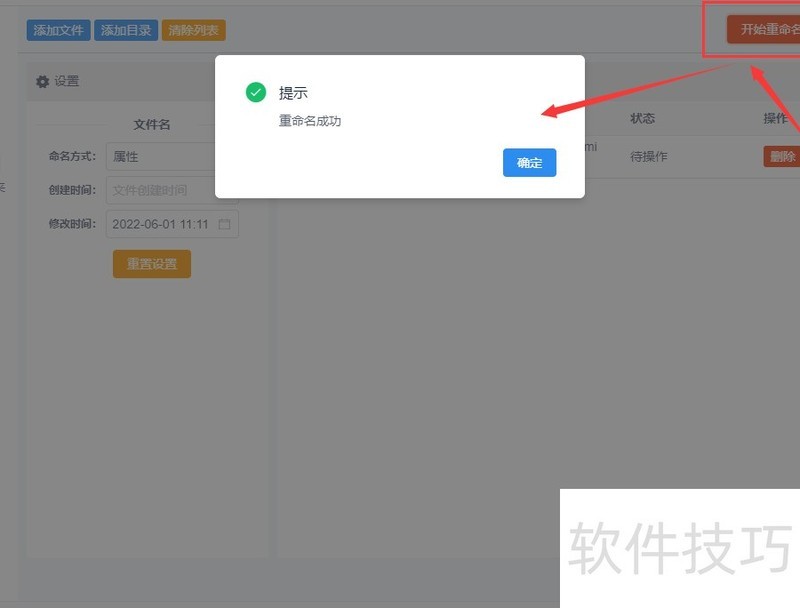Select the 重命名成功 message text
This screenshot has width=800, height=608.
[310, 121]
